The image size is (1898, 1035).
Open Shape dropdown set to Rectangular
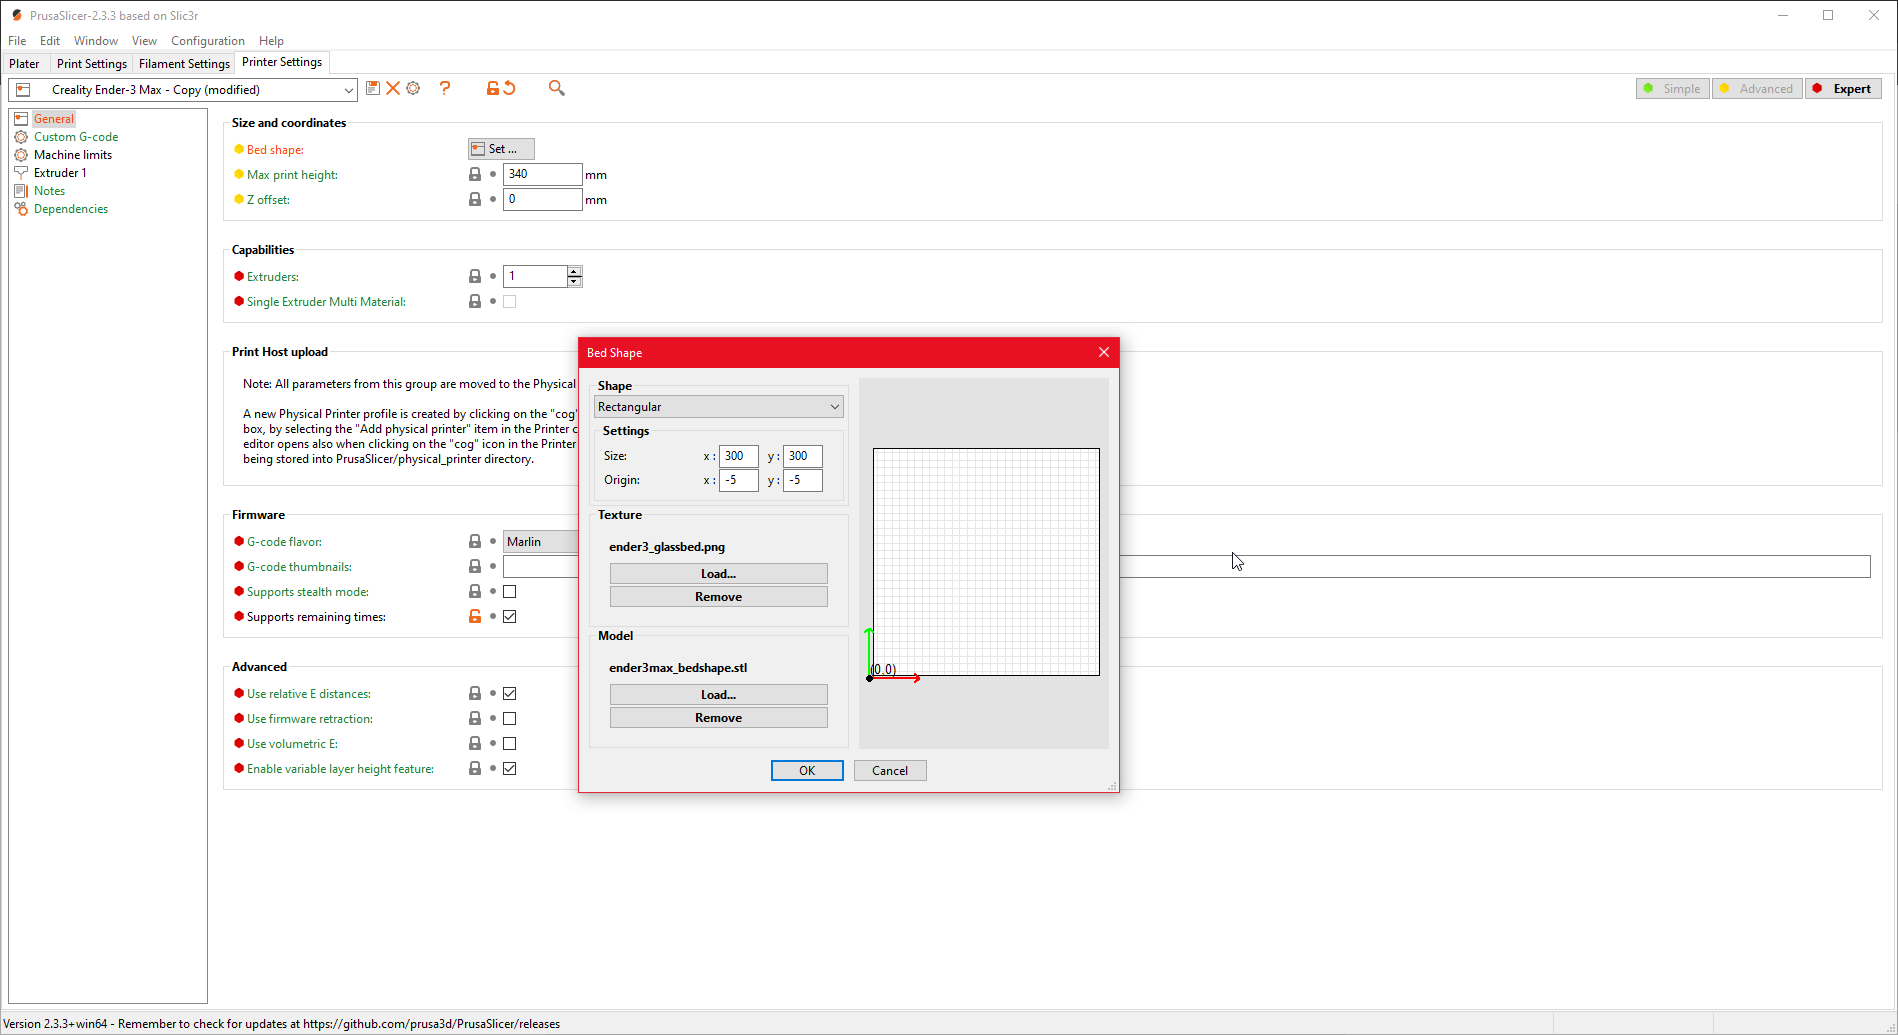tap(718, 407)
